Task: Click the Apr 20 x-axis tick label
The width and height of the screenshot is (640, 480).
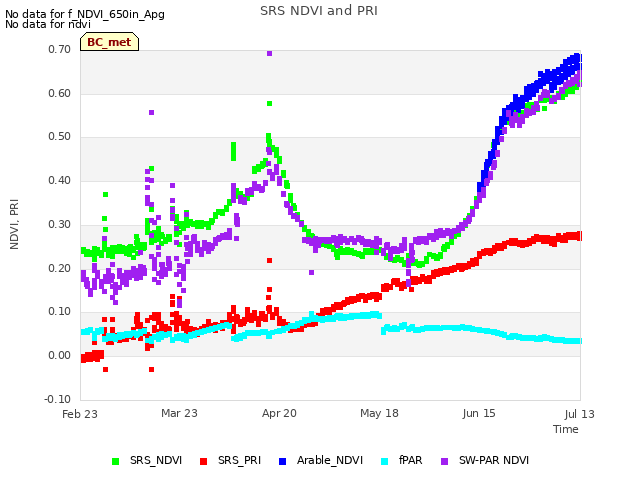Action: click(279, 413)
